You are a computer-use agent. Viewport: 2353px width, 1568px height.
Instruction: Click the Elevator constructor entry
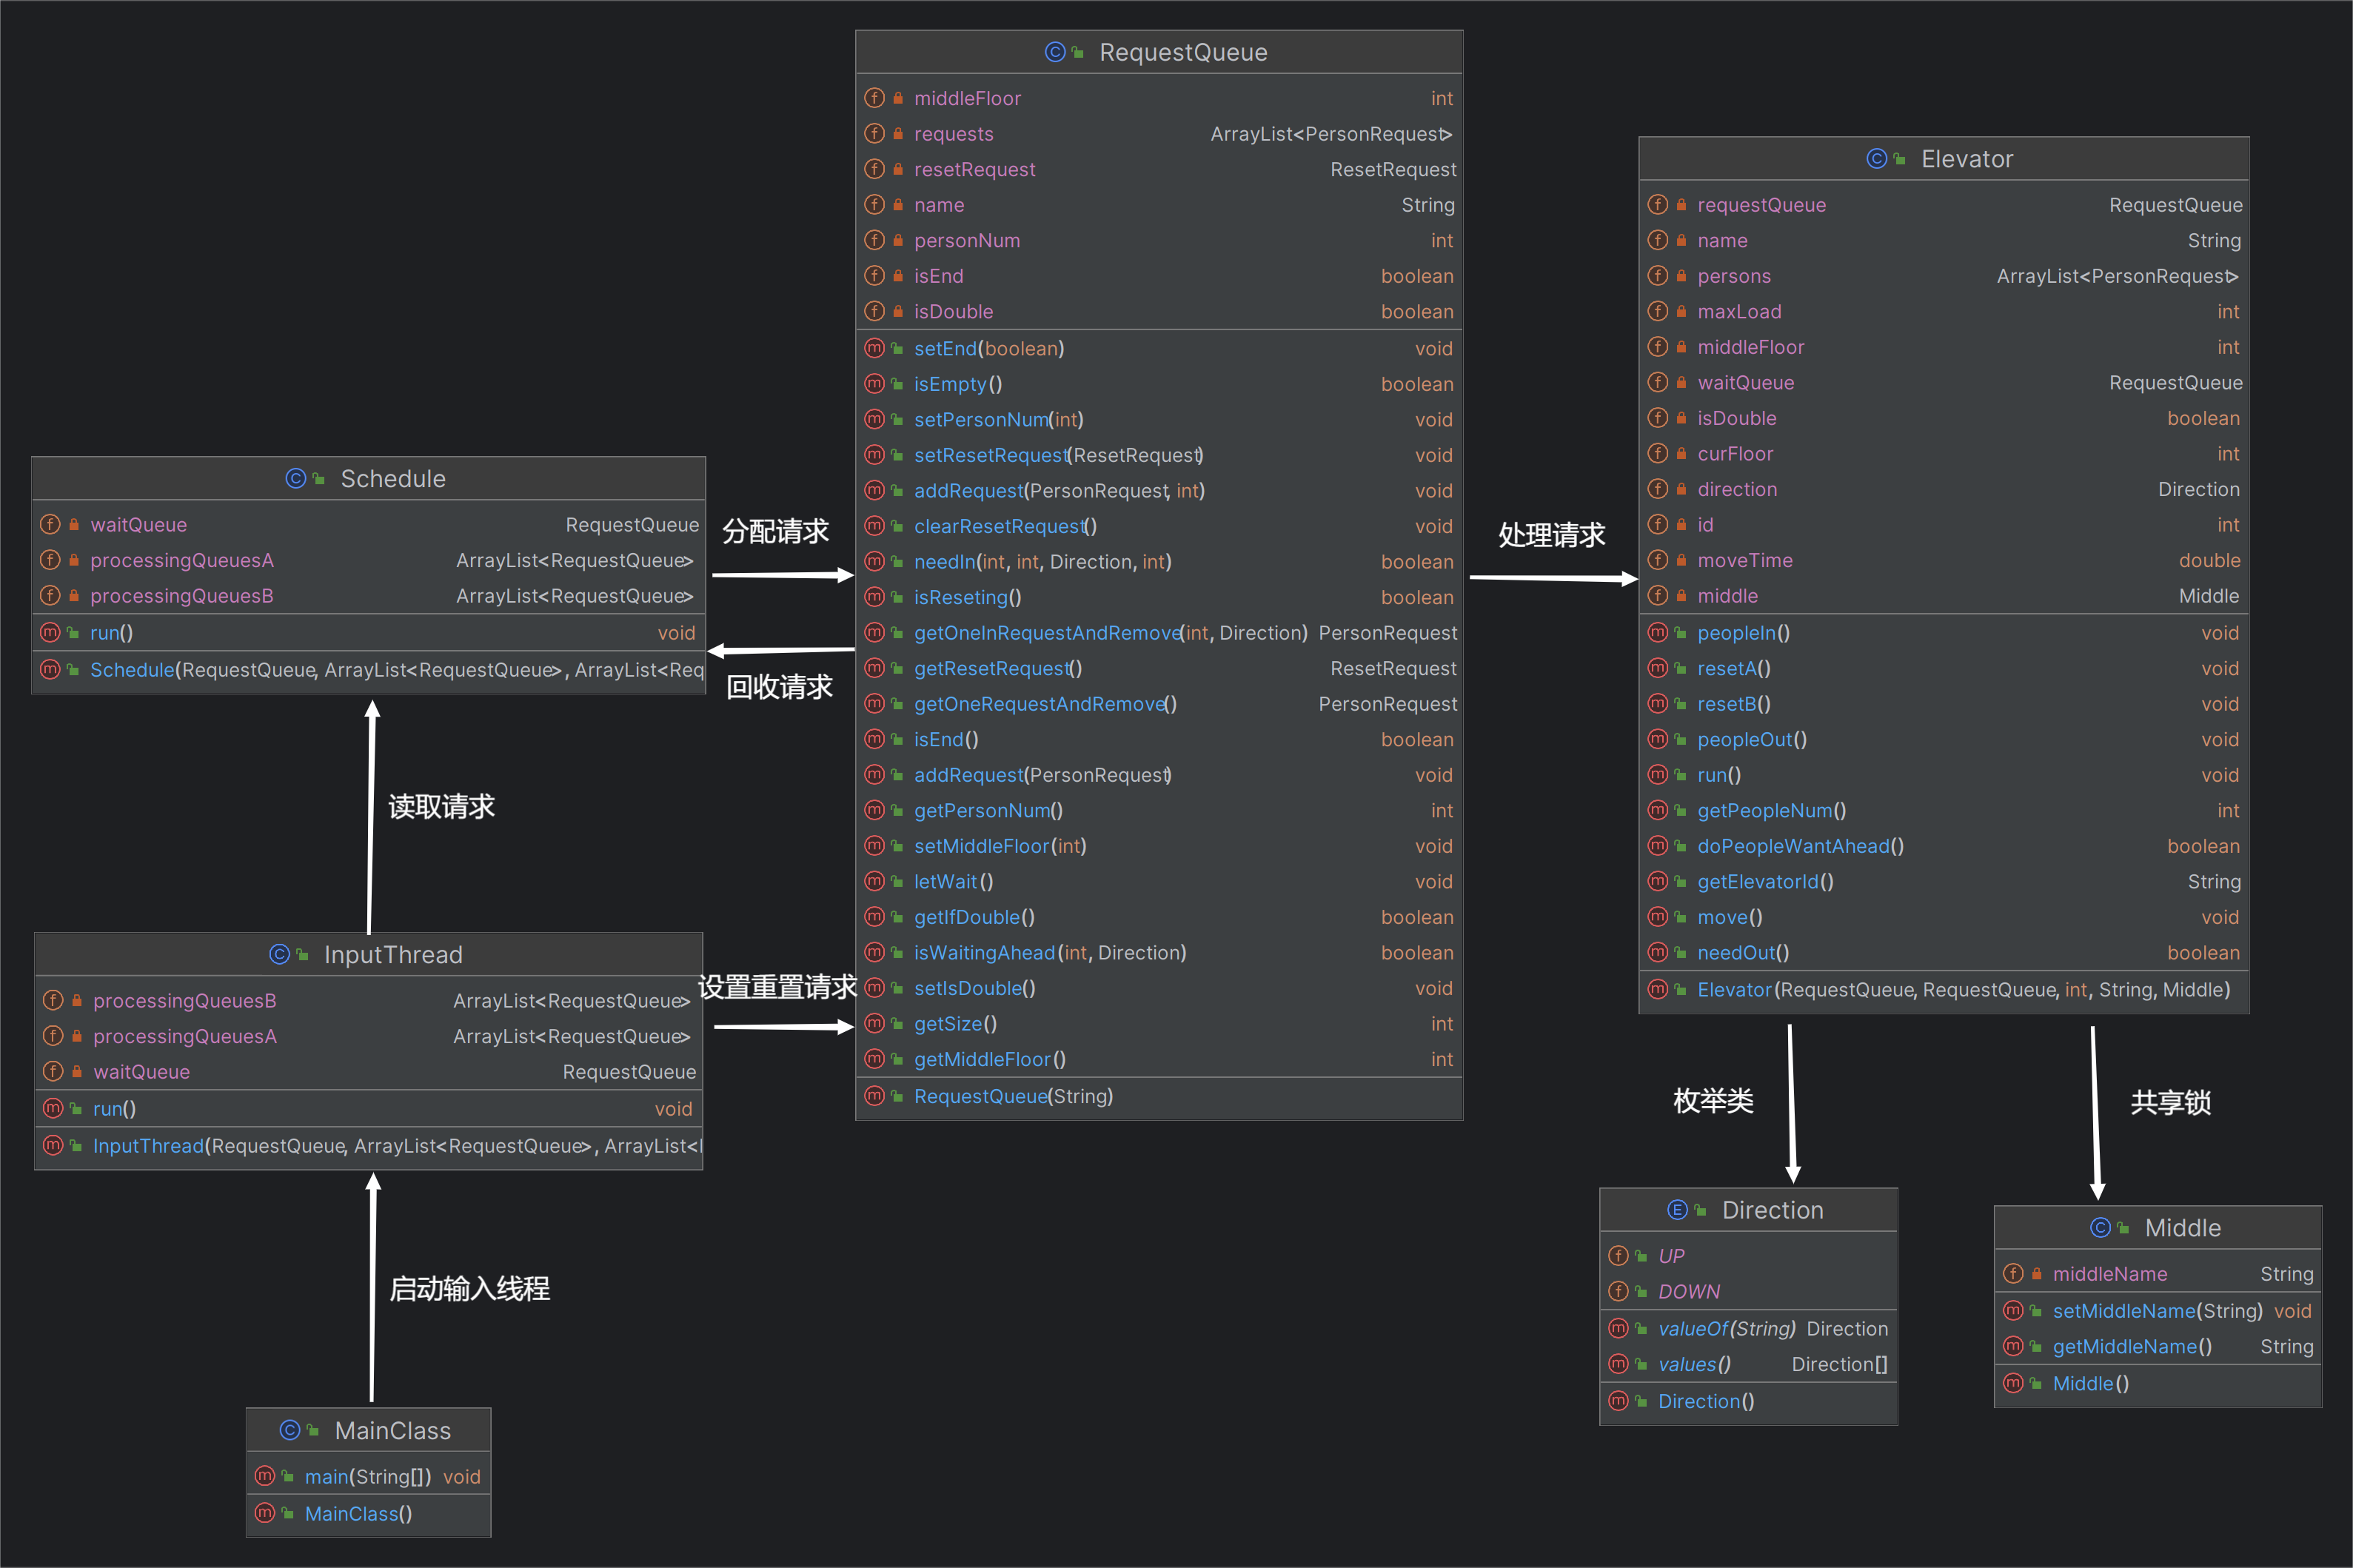click(1944, 990)
